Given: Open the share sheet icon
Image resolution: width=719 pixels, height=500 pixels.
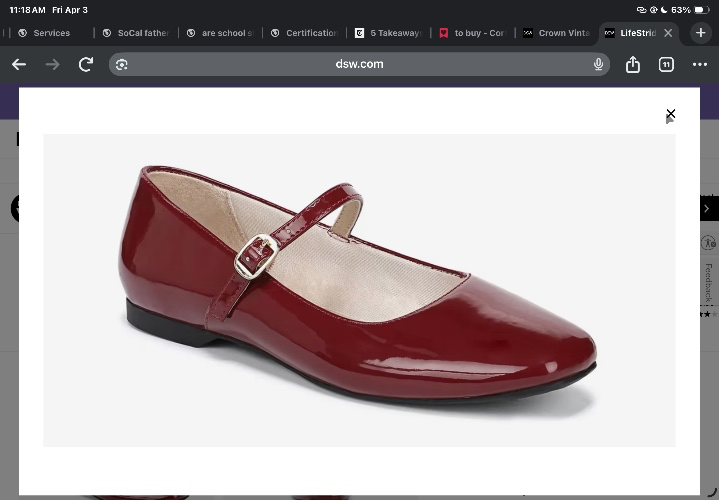Looking at the screenshot, I should point(633,64).
